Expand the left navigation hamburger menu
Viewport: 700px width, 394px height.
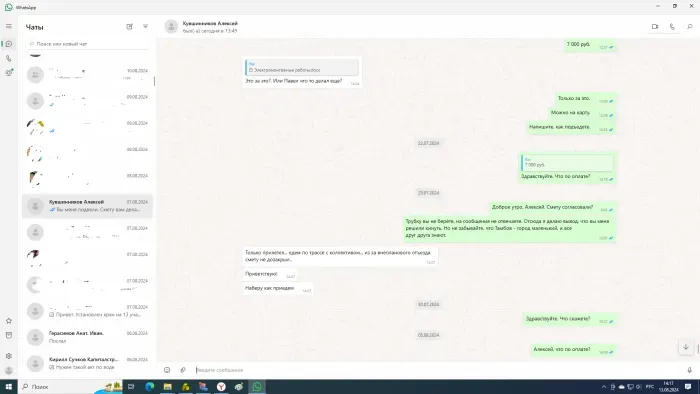8,26
